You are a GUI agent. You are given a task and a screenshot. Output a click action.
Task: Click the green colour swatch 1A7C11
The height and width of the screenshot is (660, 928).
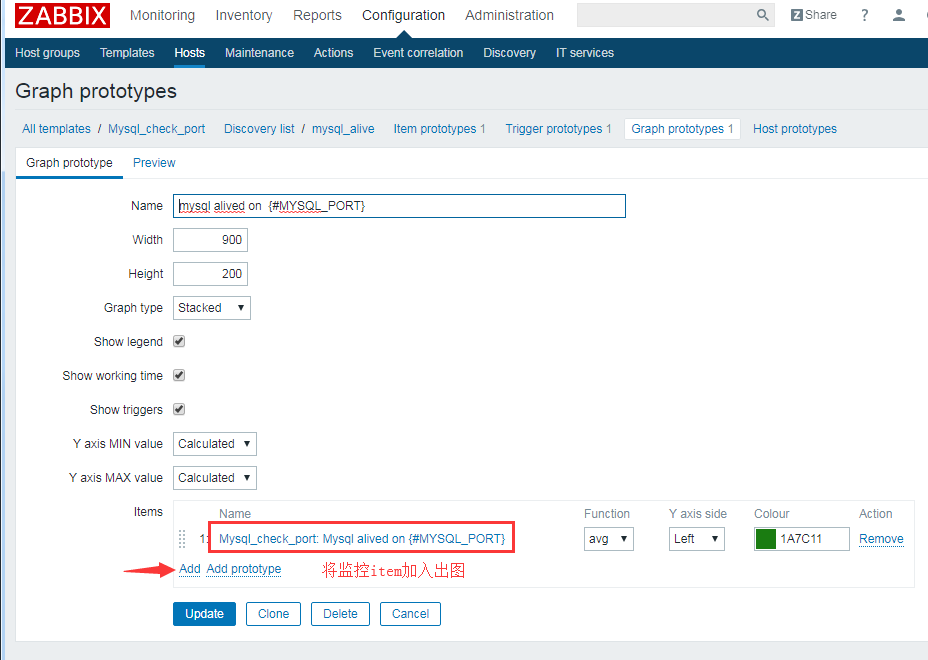(x=766, y=539)
